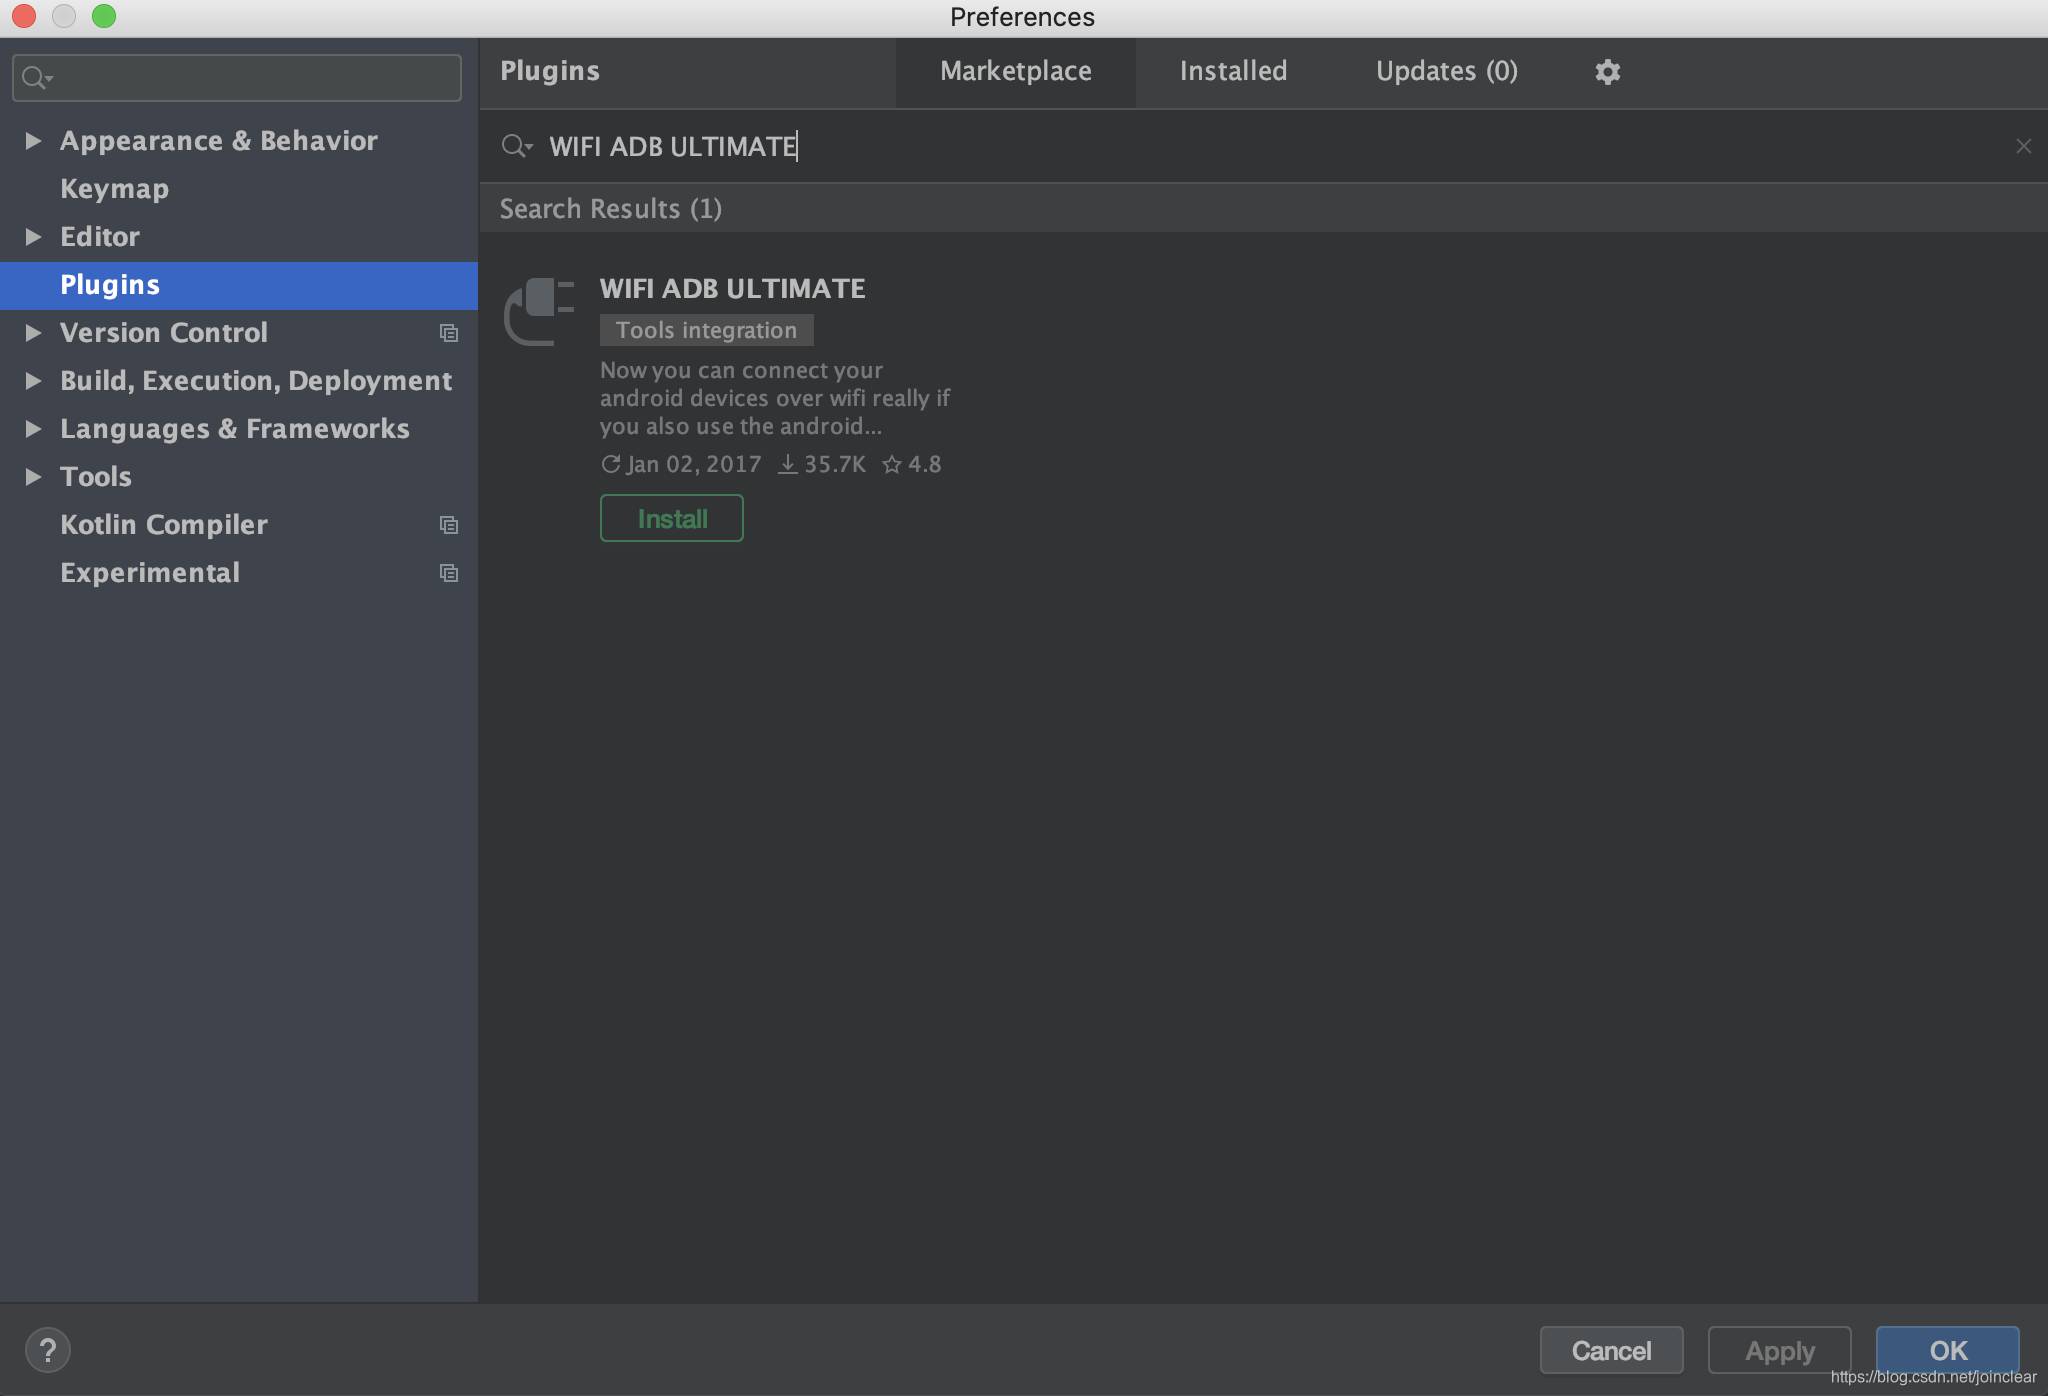Open help with the question mark button

47,1350
